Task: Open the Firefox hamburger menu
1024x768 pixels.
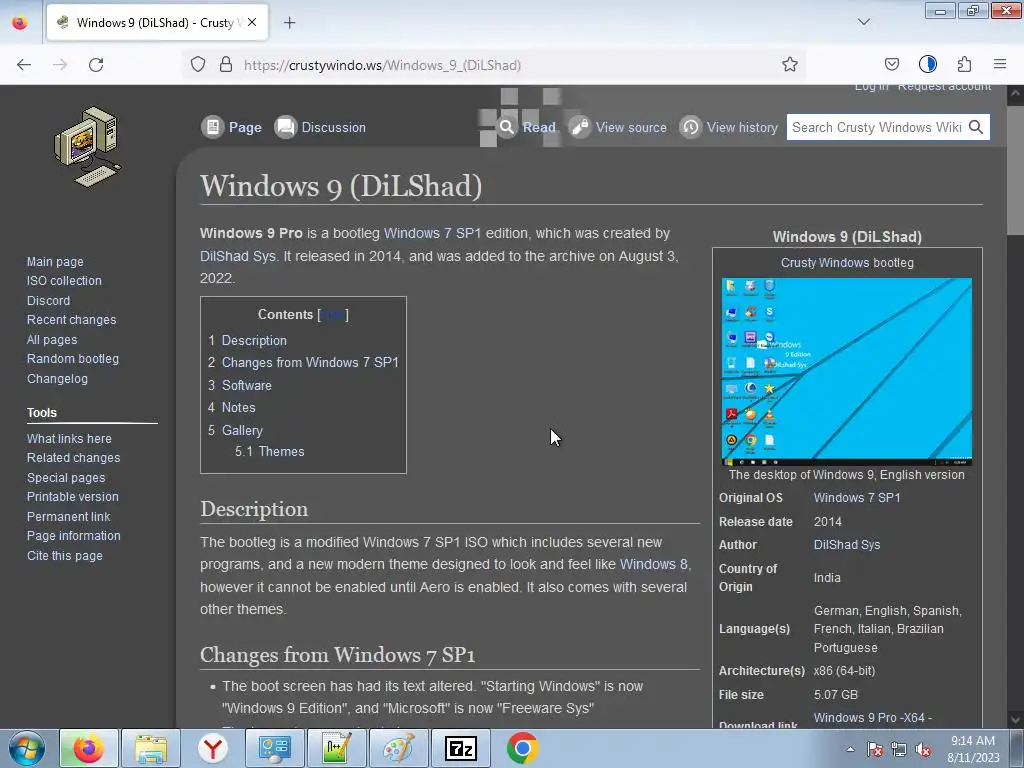Action: click(1000, 64)
